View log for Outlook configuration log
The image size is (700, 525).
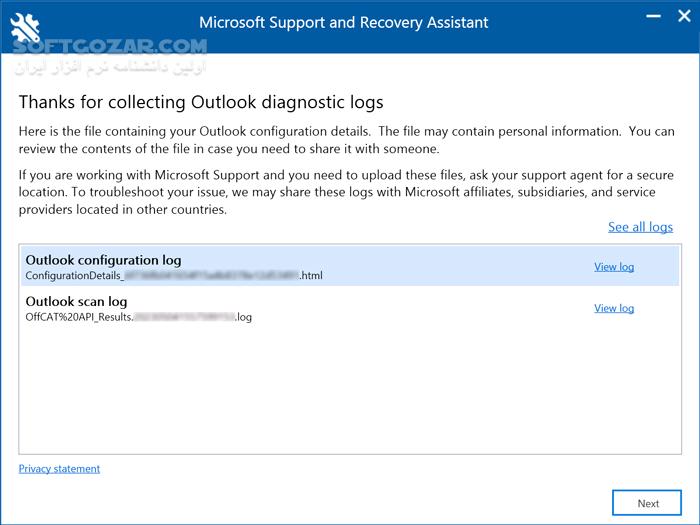pyautogui.click(x=614, y=267)
